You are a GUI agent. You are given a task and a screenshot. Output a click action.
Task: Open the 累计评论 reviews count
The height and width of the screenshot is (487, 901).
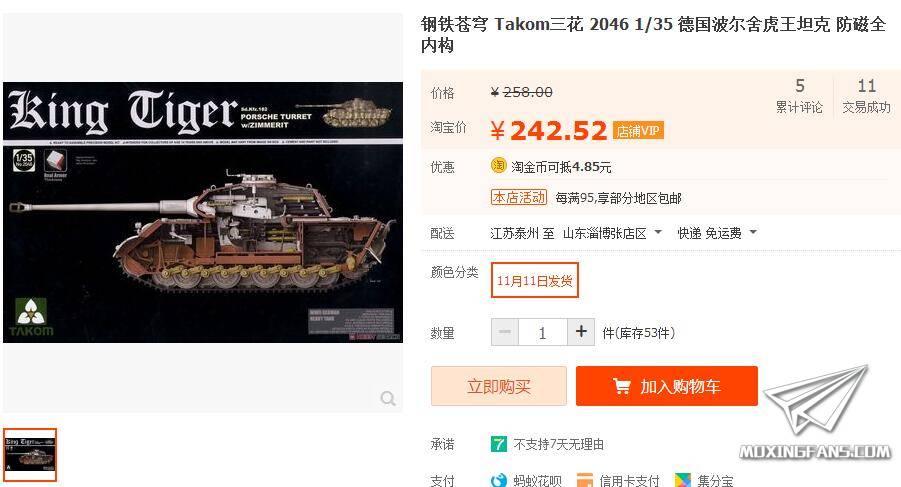point(799,96)
